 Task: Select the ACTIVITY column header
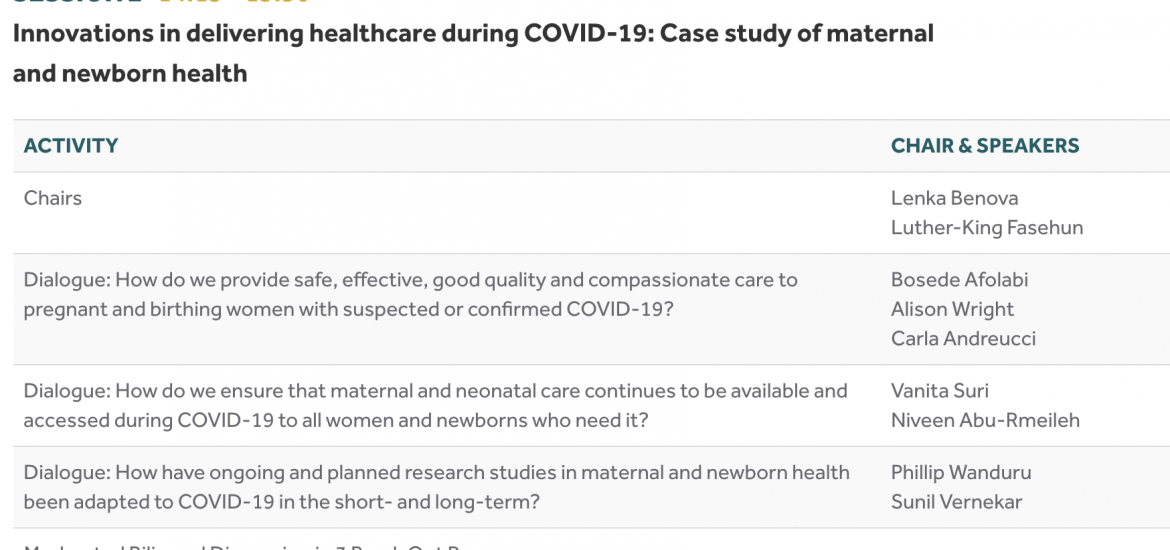pyautogui.click(x=71, y=146)
